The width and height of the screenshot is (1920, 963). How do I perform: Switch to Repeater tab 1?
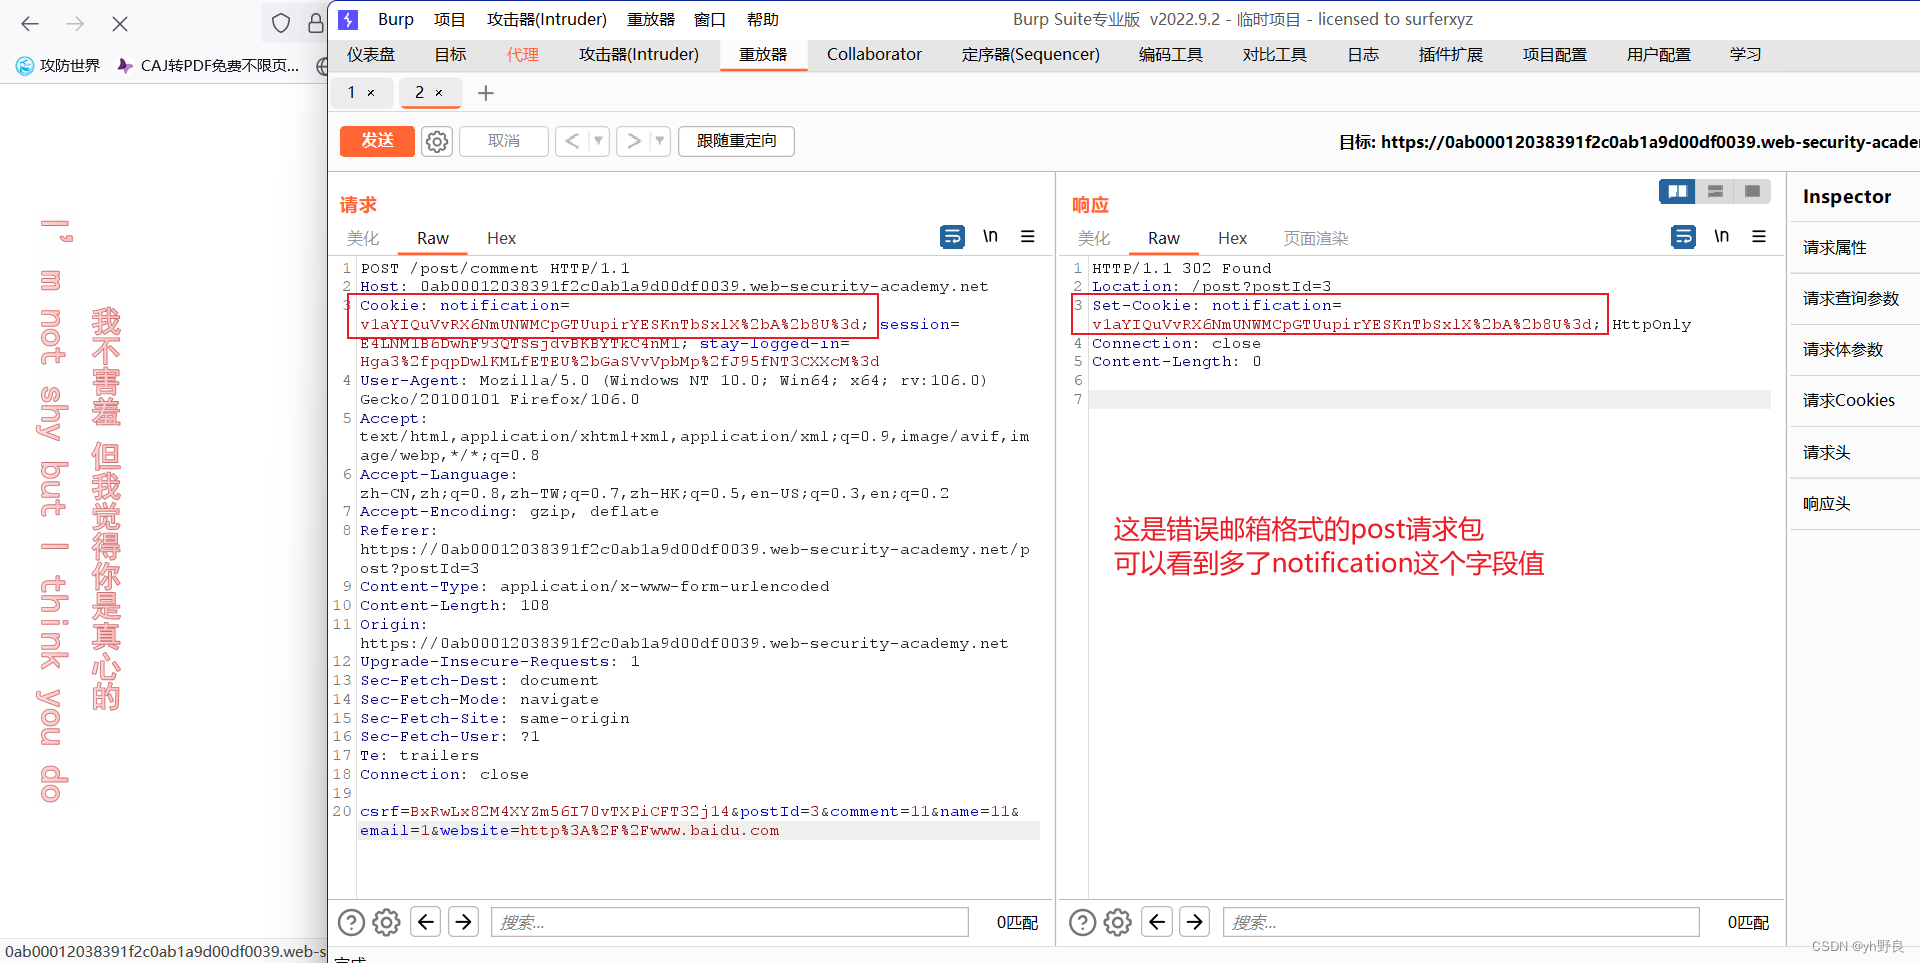pyautogui.click(x=351, y=92)
